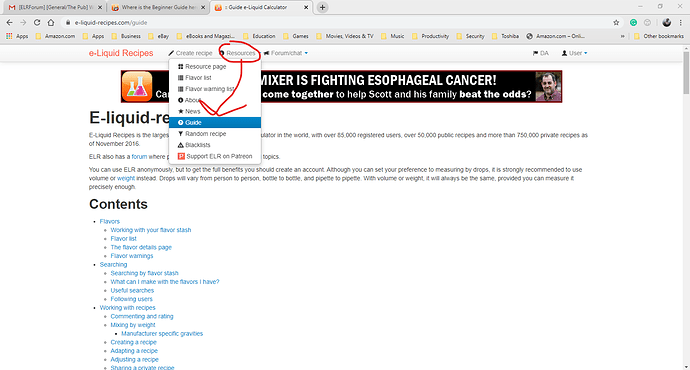690x370 pixels.
Task: Open the Productivity bookmark folder
Action: 430,36
